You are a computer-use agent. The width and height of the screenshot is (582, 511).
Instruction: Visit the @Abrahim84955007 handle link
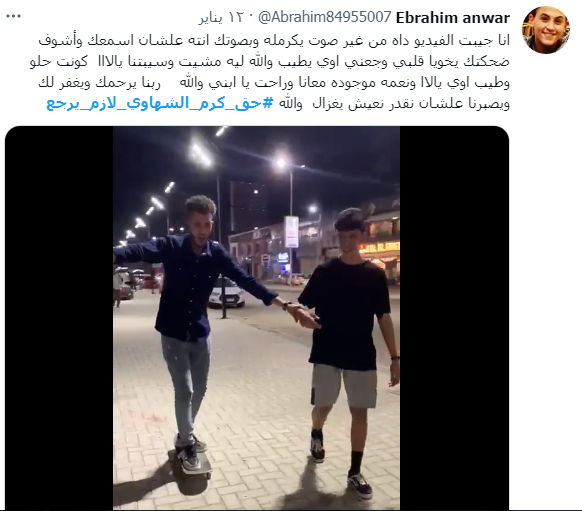tap(324, 17)
